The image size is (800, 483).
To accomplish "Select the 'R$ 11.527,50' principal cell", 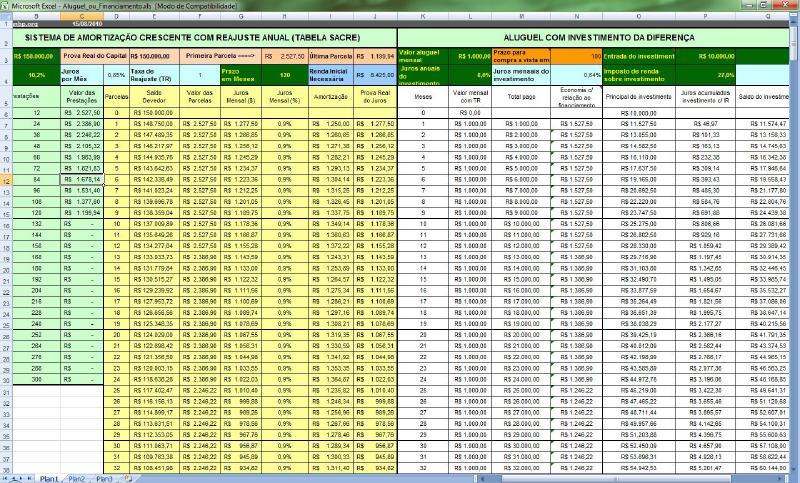I will coord(639,124).
